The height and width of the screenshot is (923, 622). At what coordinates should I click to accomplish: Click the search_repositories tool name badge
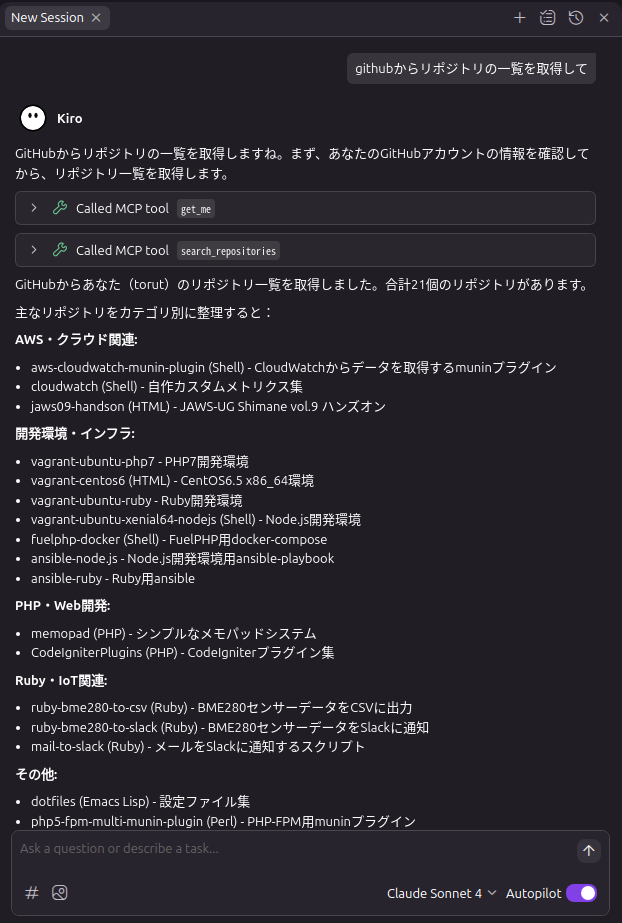click(228, 251)
